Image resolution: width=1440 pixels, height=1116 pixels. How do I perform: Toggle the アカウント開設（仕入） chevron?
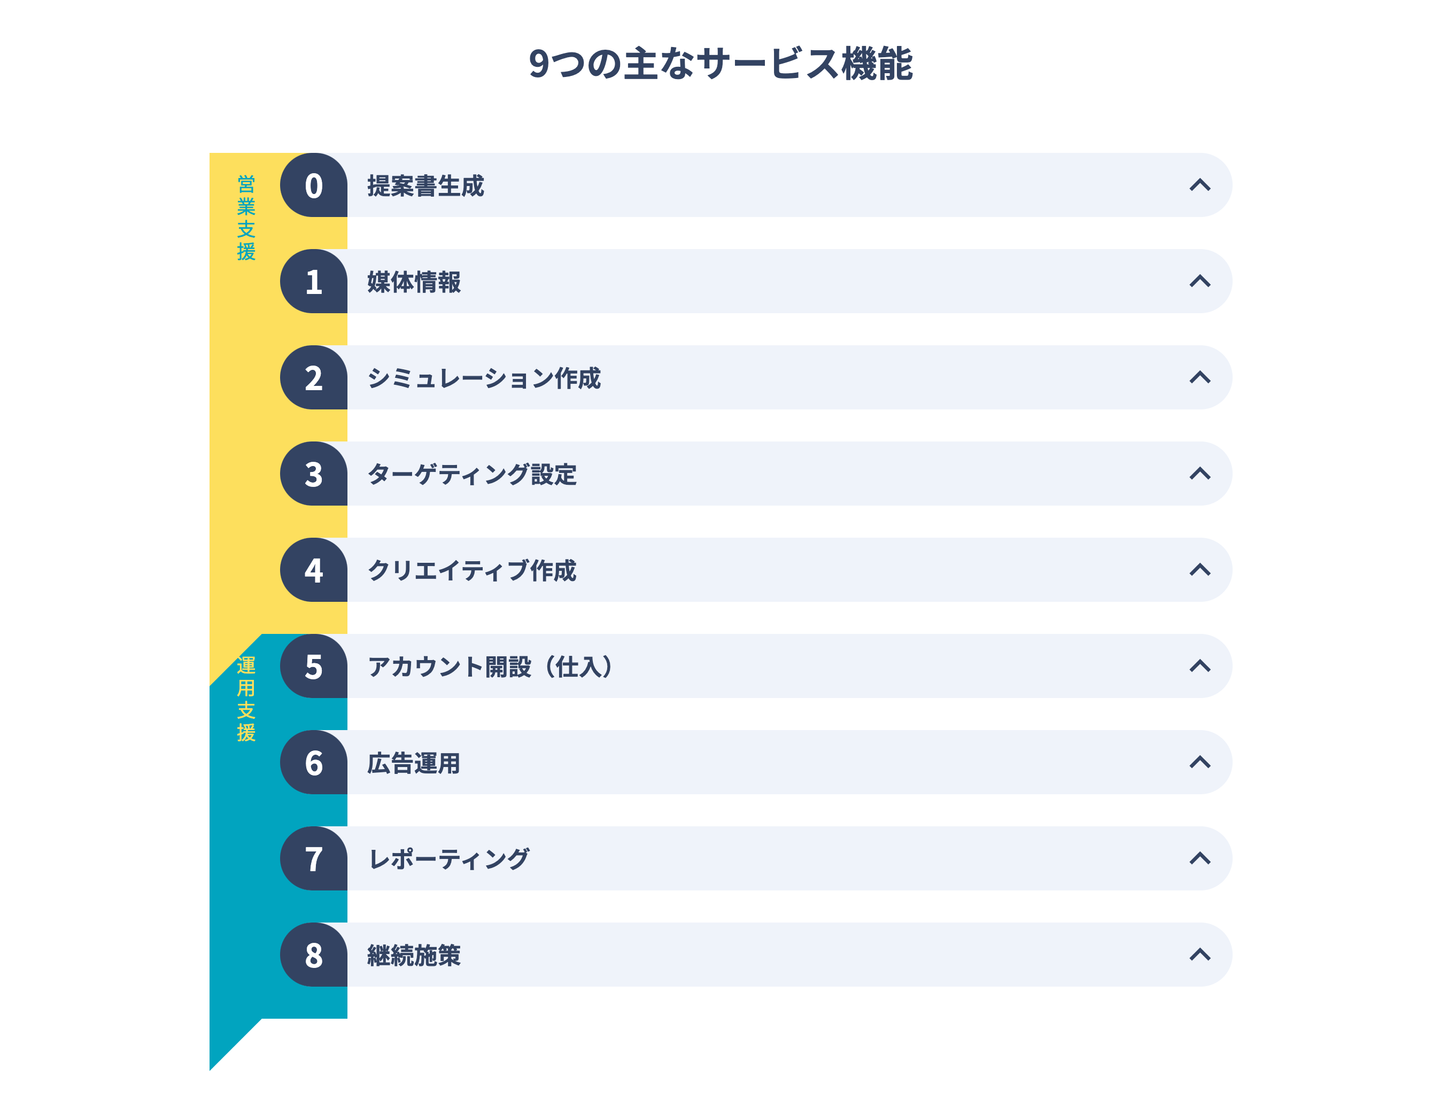click(x=1200, y=666)
